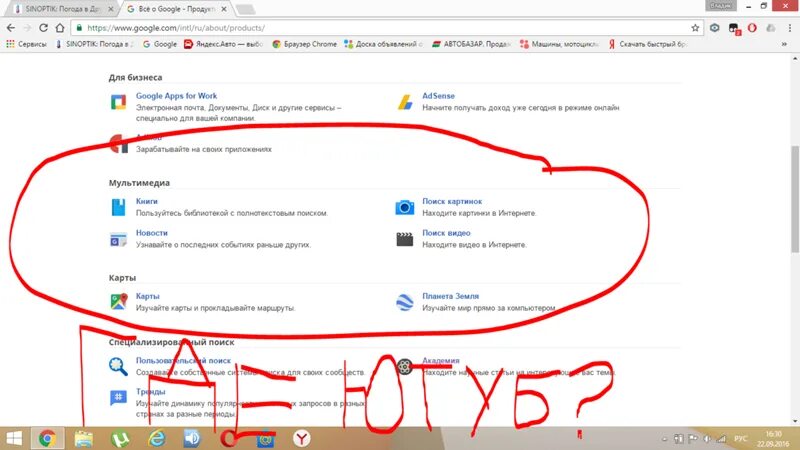Open the Поиск картинок link
The width and height of the screenshot is (800, 450).
point(452,202)
